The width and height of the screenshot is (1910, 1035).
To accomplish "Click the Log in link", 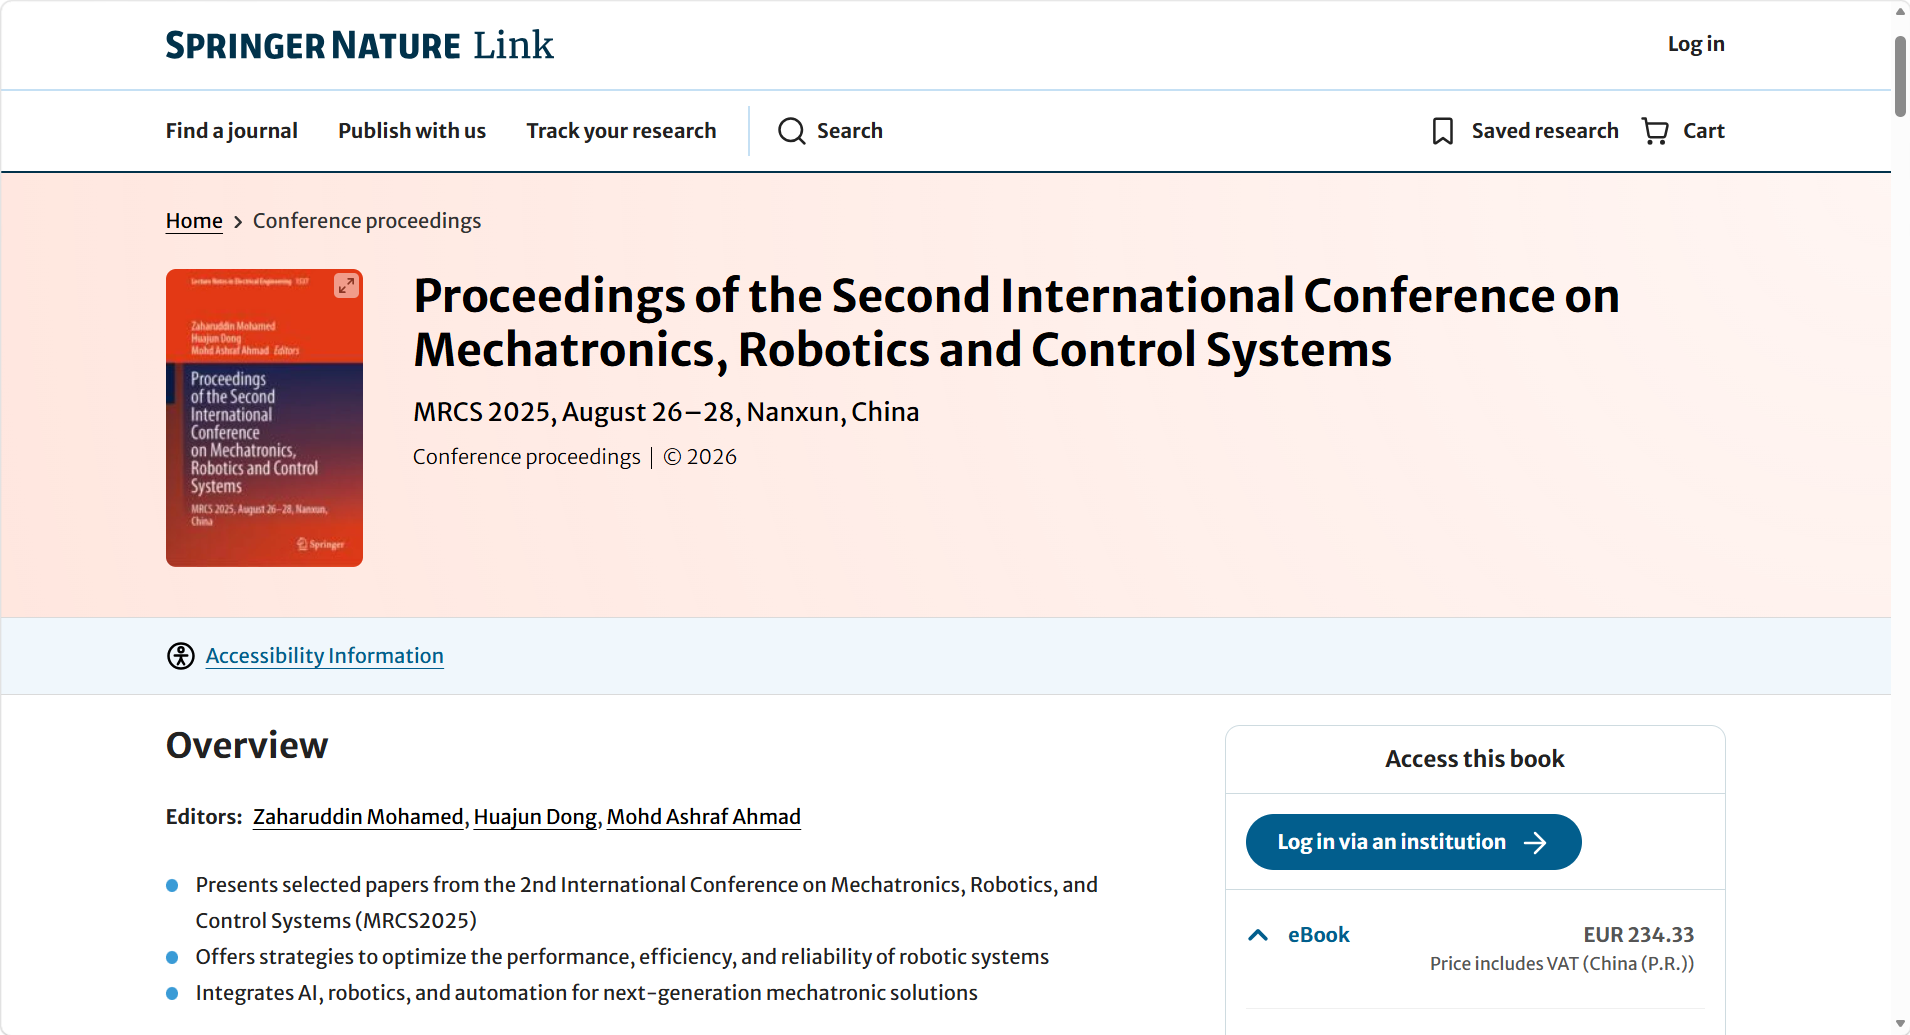I will (x=1695, y=44).
